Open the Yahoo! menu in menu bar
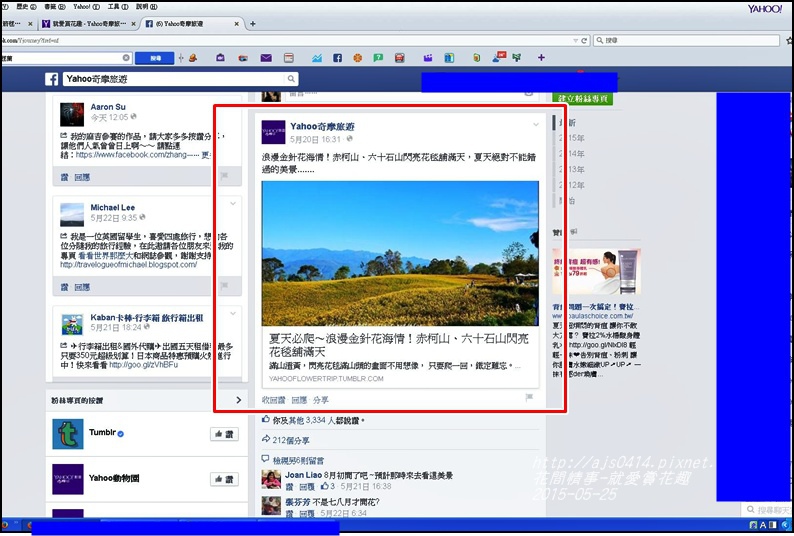Screen dimensions: 794x536 [x=86, y=7]
